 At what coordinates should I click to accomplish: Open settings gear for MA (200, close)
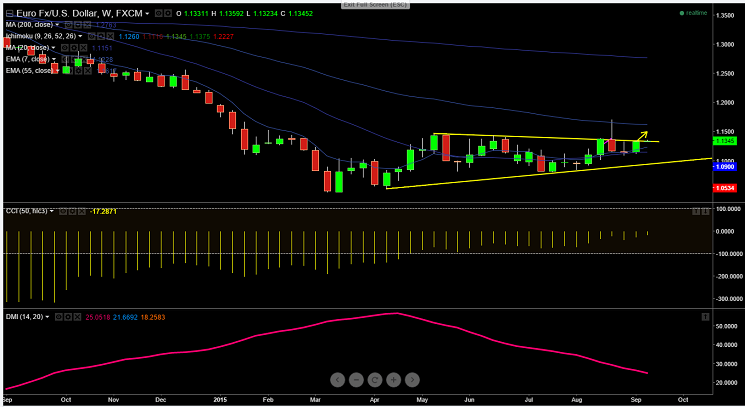tap(77, 25)
